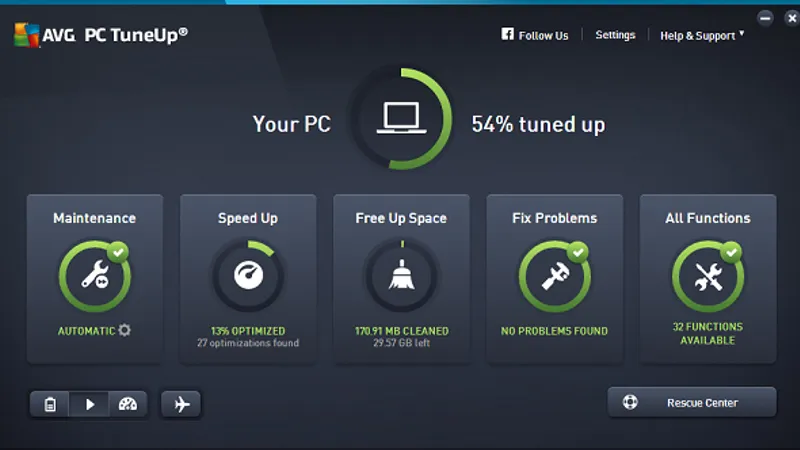Switch to Economy mode battery button
Screen dimensions: 800x450
(49, 404)
